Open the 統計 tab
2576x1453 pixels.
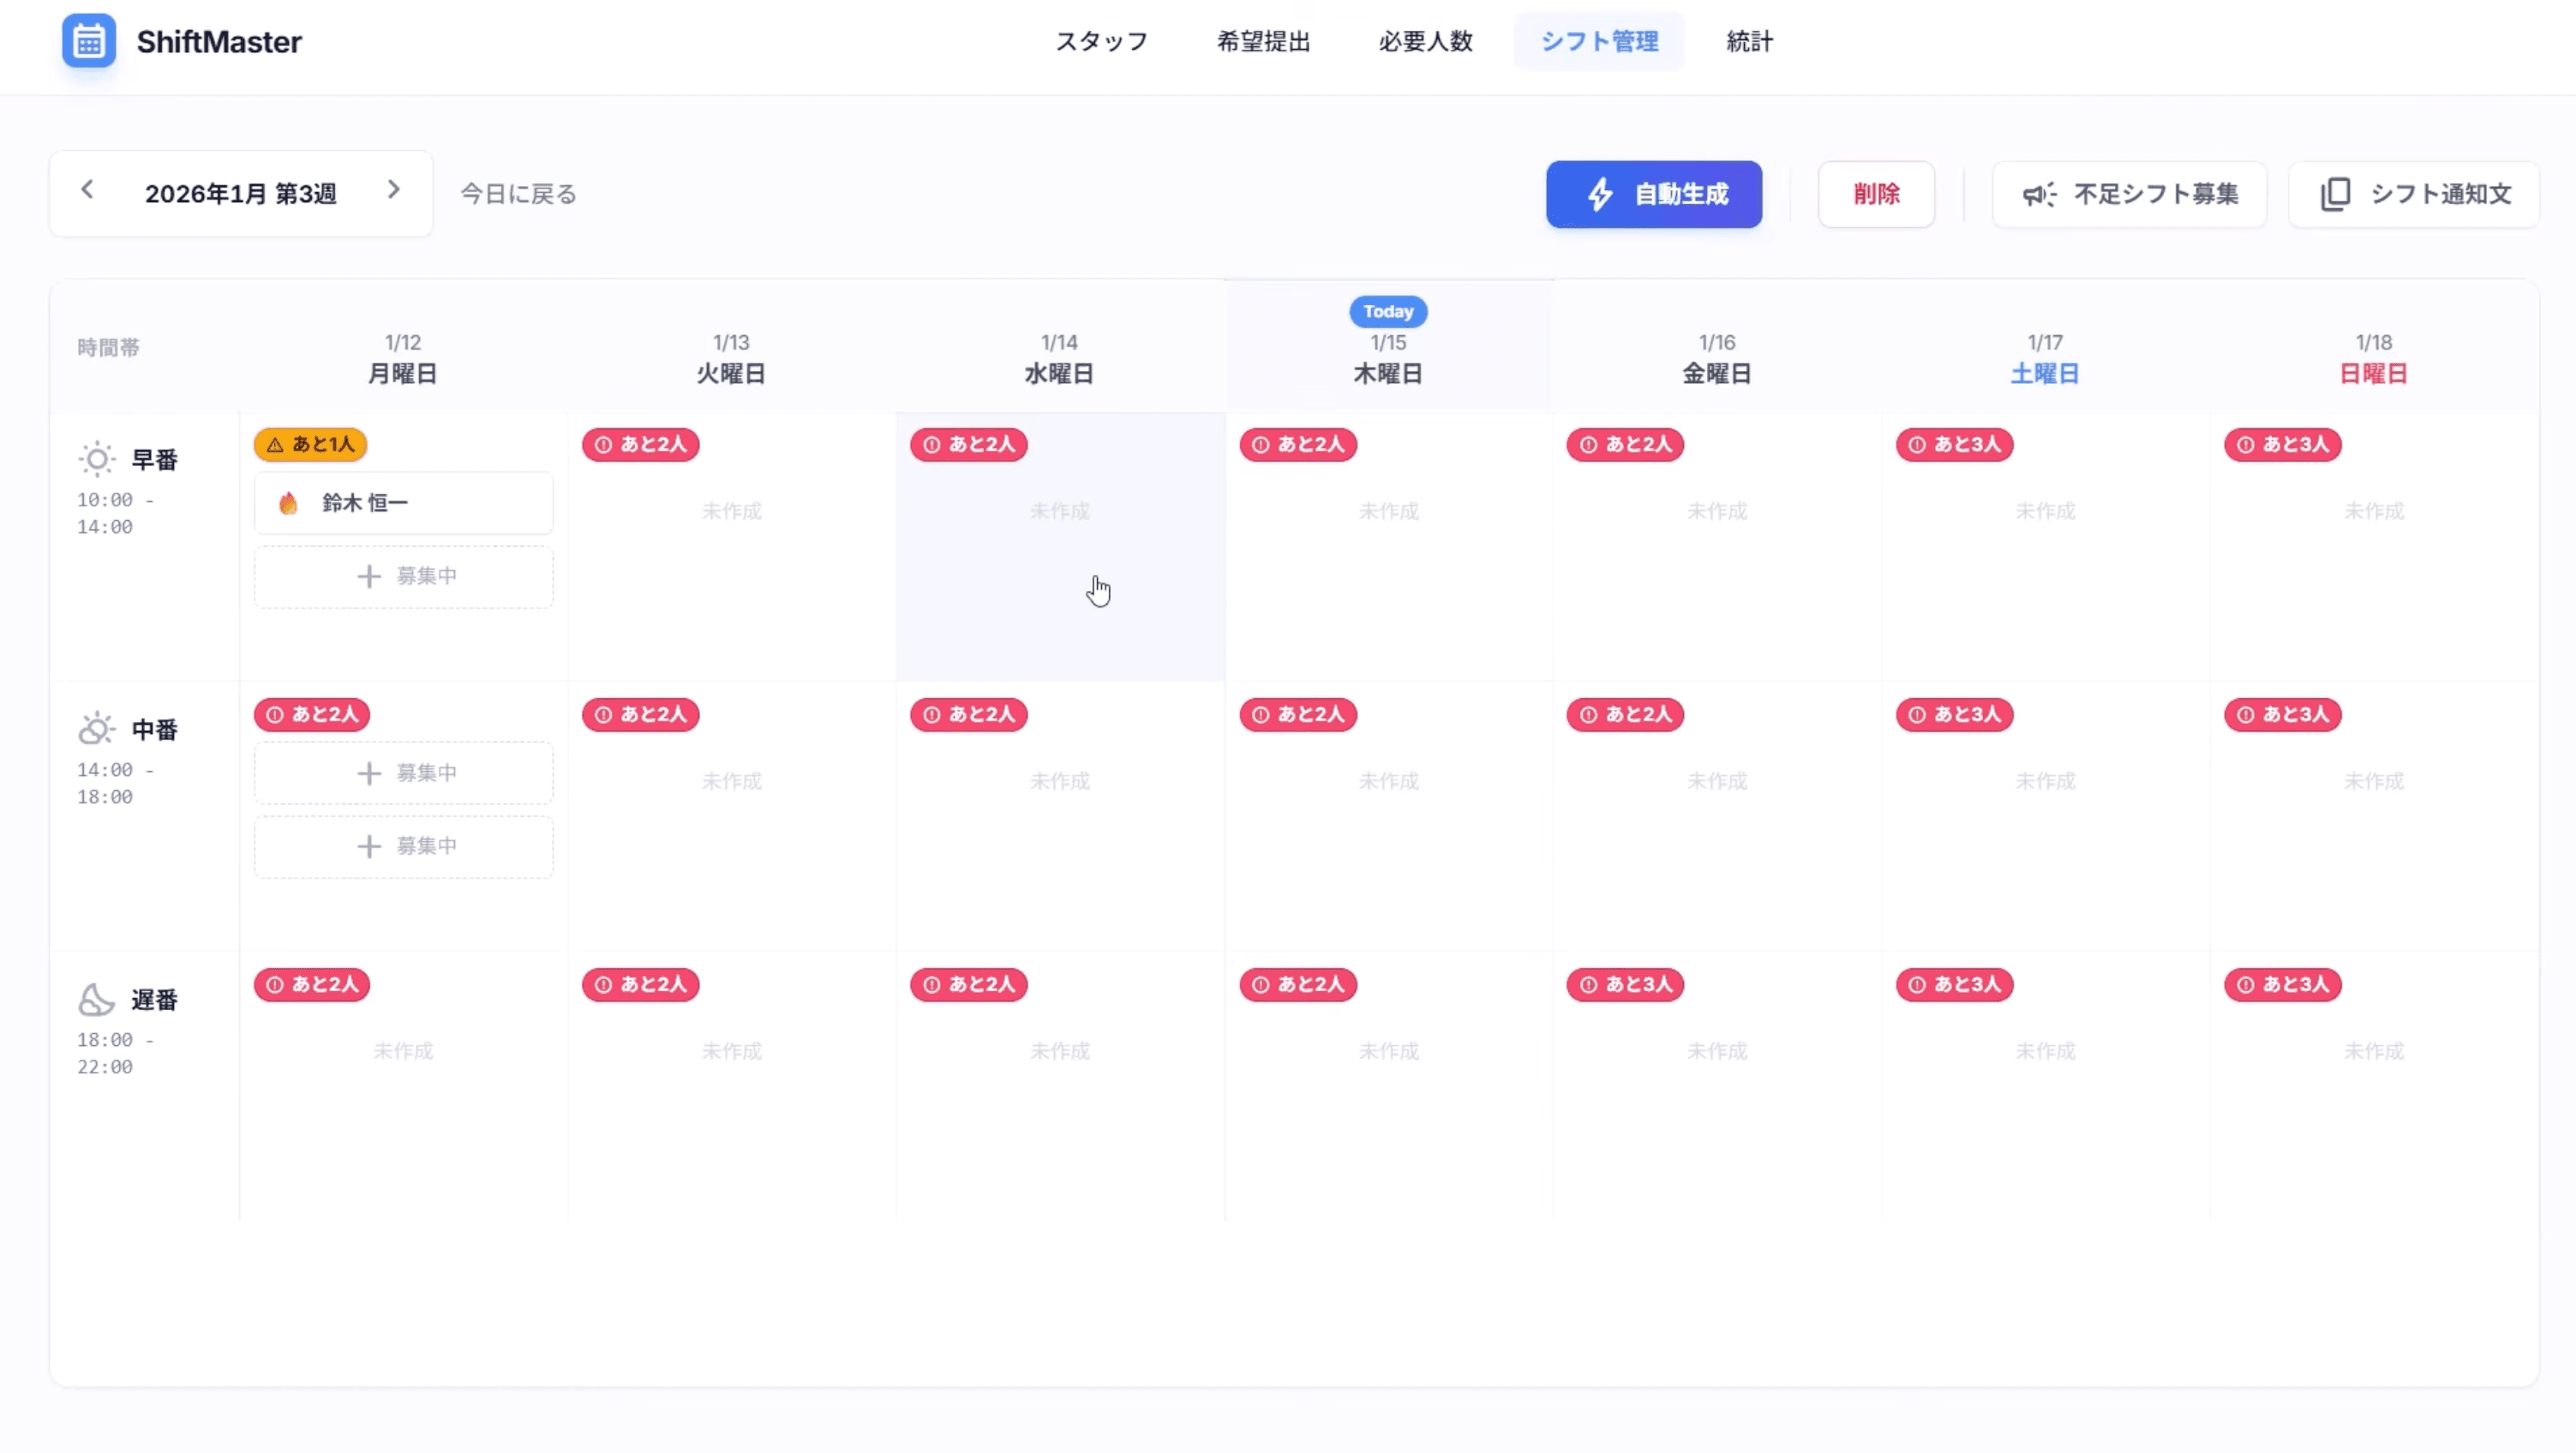click(1749, 42)
